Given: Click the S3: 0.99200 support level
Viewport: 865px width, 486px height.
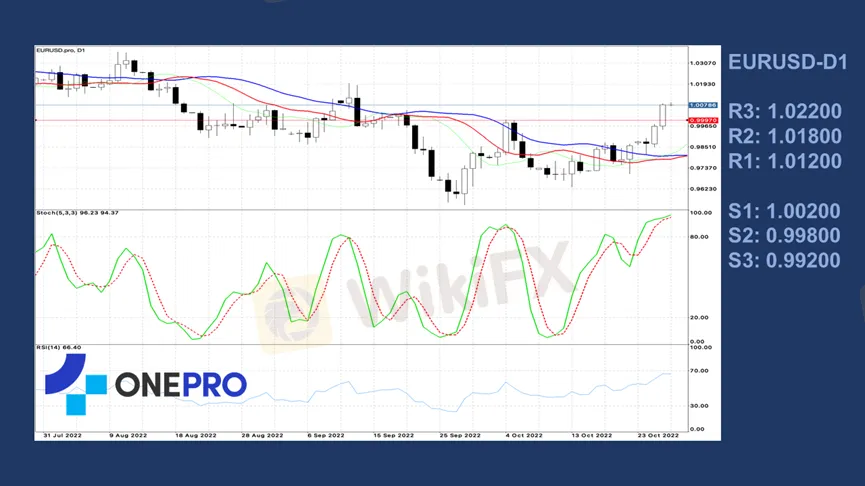Looking at the screenshot, I should pyautogui.click(x=784, y=260).
